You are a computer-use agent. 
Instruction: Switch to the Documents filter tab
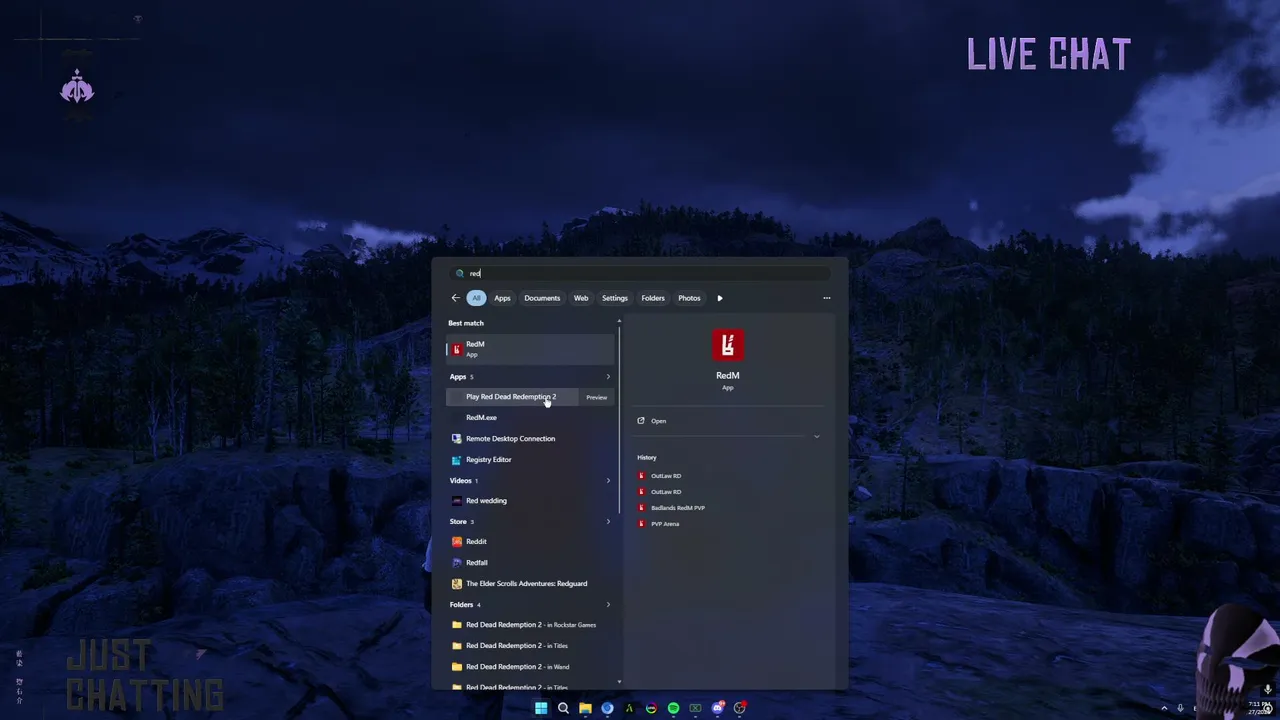pyautogui.click(x=542, y=298)
